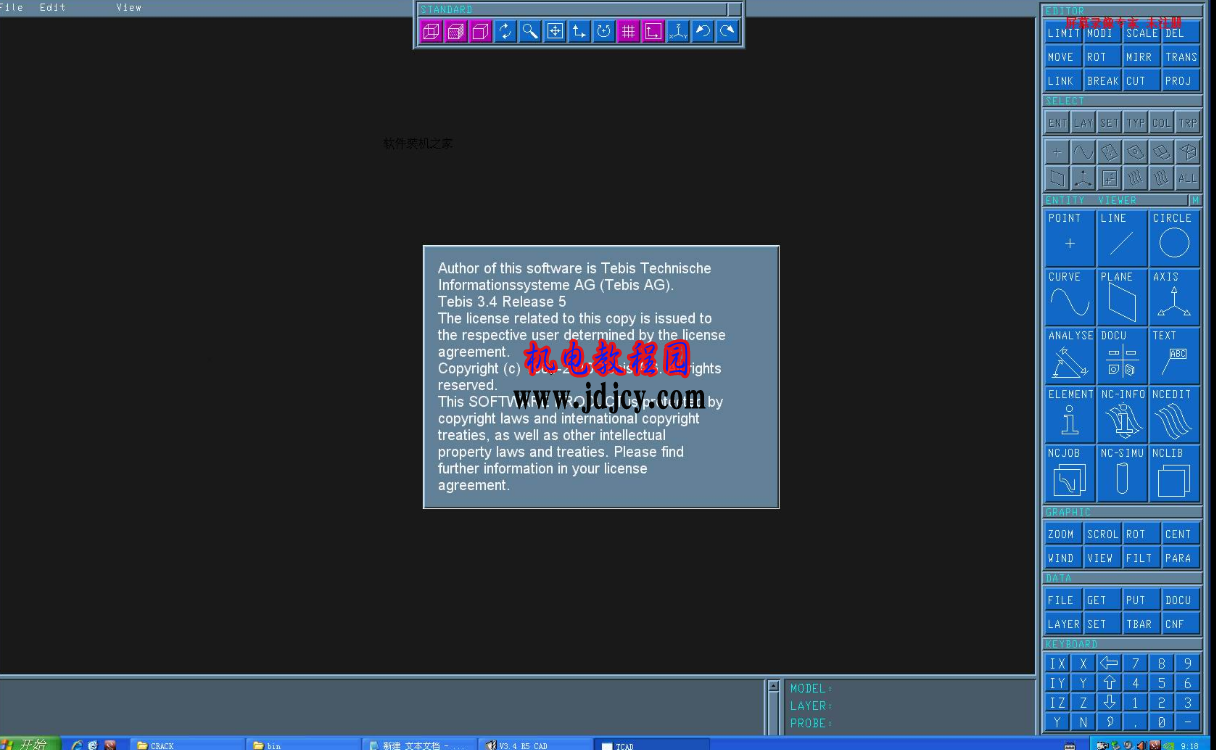Switch to the bin folder taskbar button
This screenshot has height=750, width=1216.
pos(303,745)
